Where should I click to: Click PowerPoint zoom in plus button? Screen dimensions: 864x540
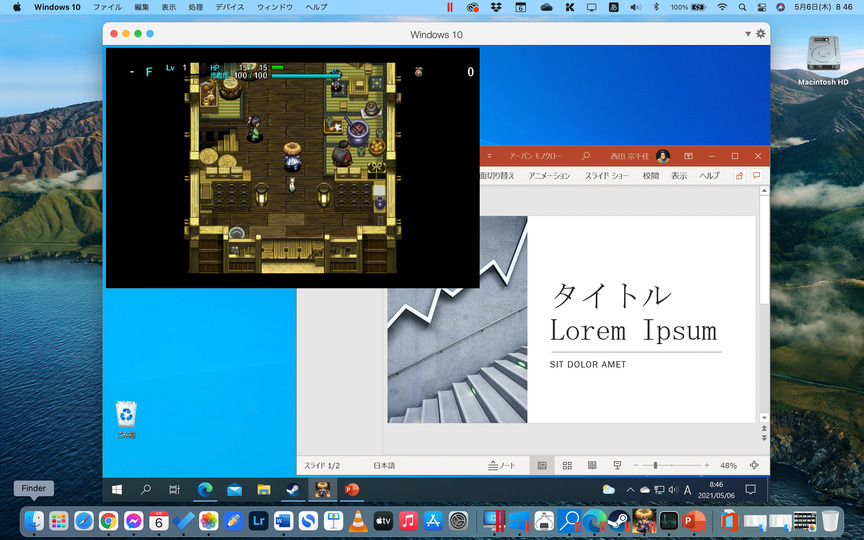[x=707, y=466]
